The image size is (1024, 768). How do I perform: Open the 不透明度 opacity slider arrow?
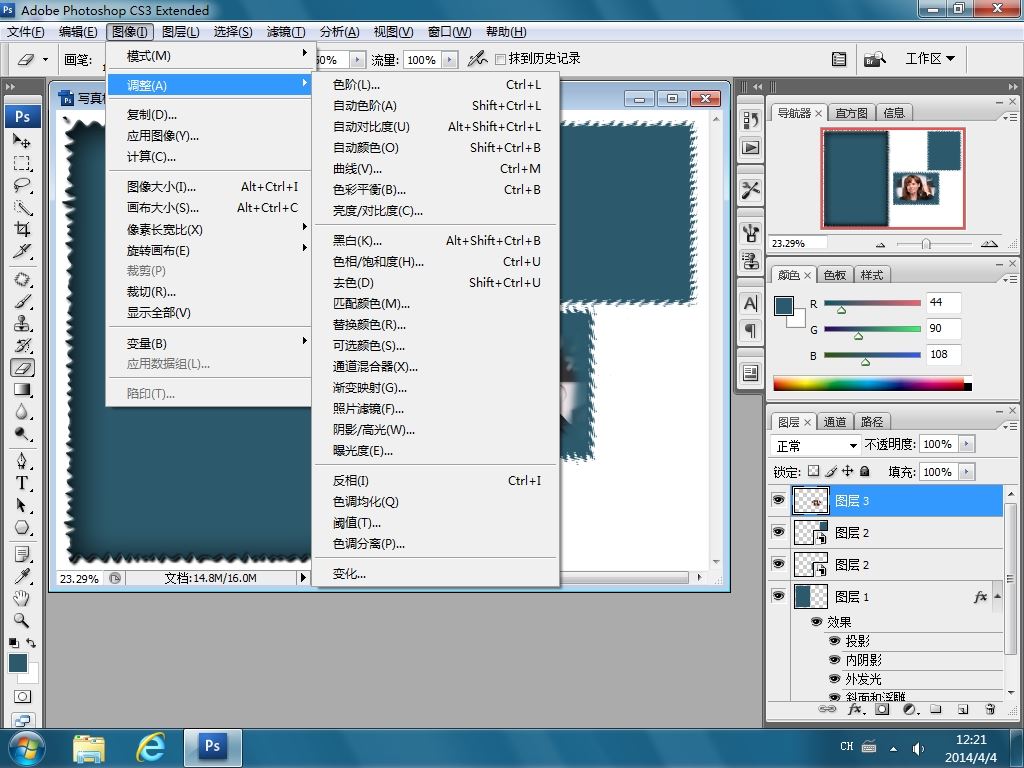(967, 444)
